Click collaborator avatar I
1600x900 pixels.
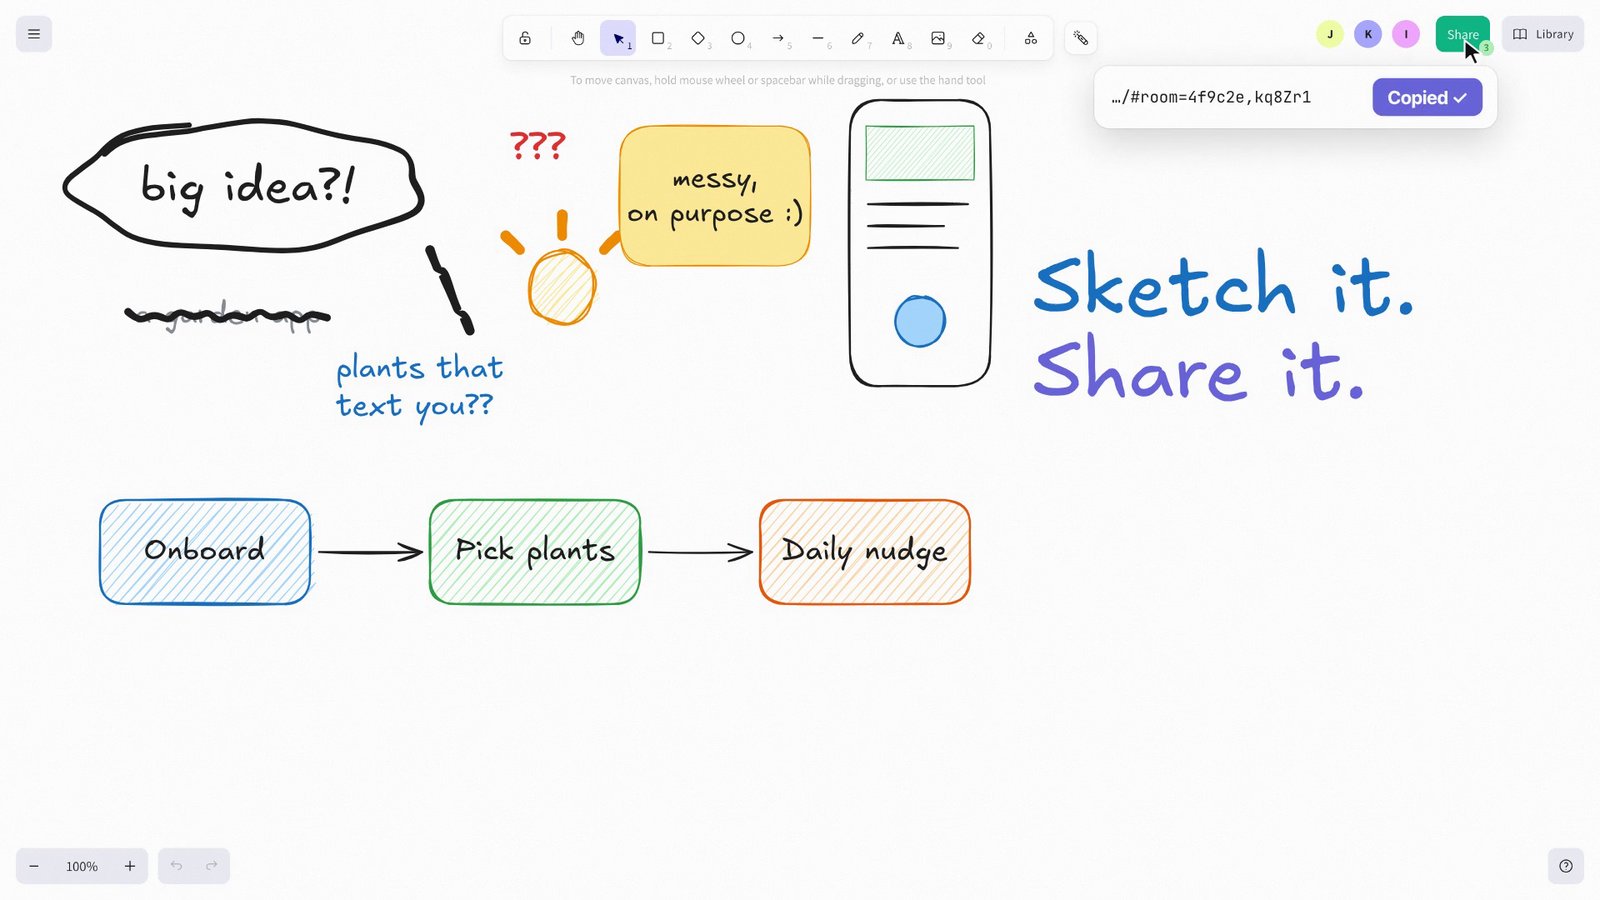(x=1406, y=34)
